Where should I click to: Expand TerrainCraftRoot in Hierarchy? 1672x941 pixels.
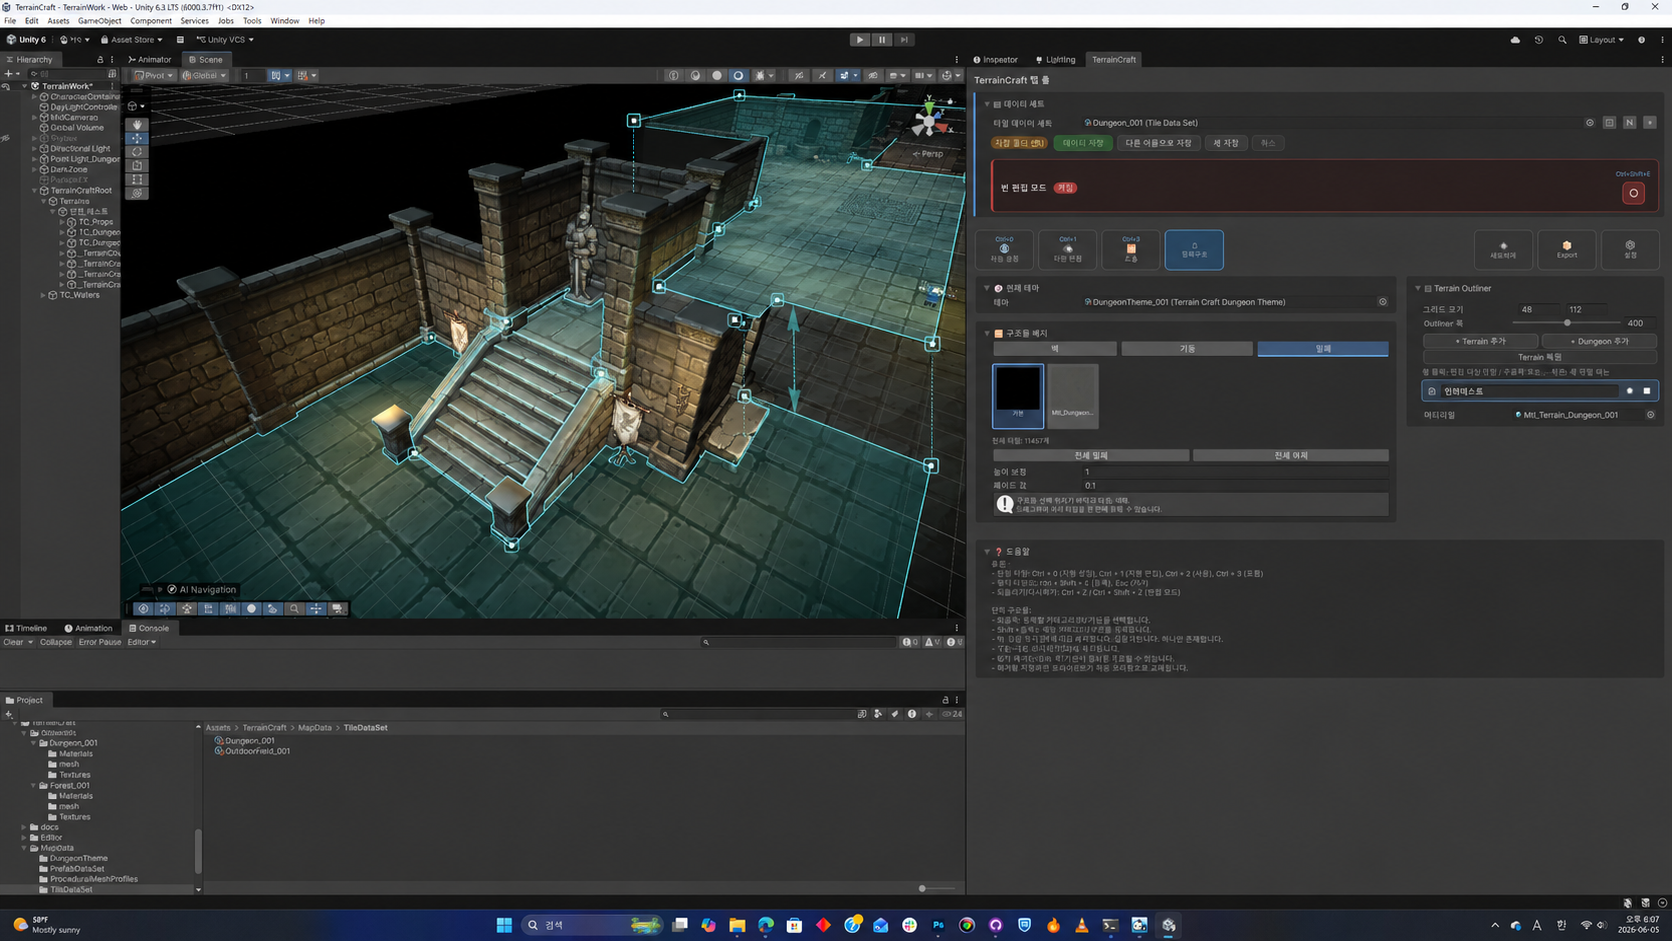[x=35, y=190]
